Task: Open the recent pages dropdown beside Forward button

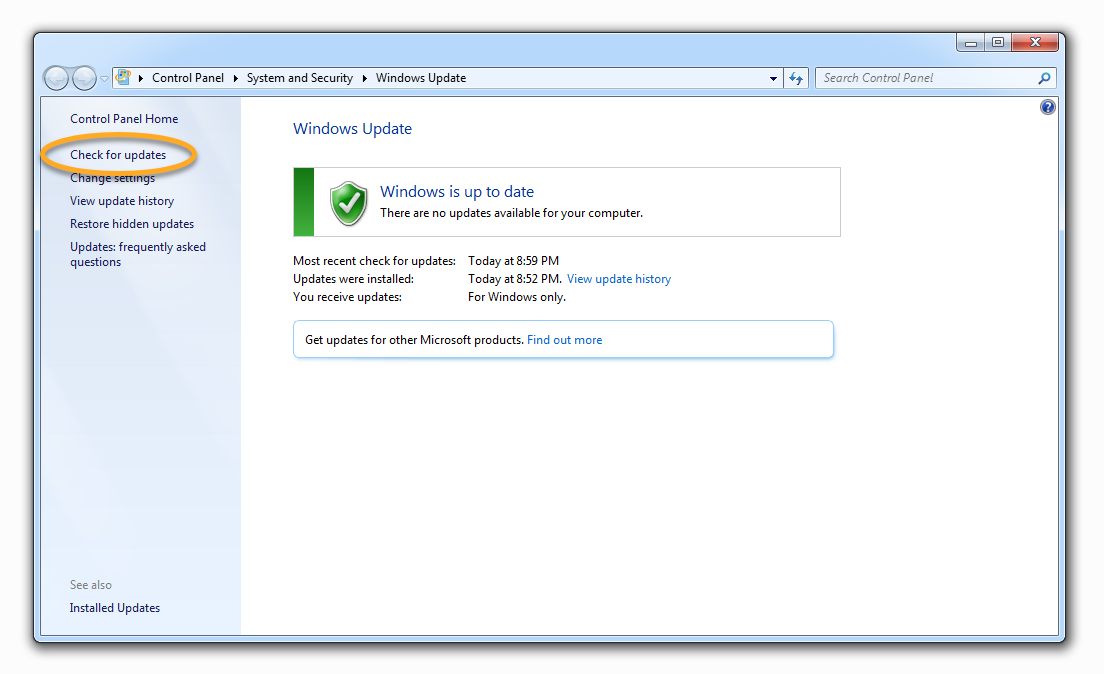Action: tap(104, 79)
